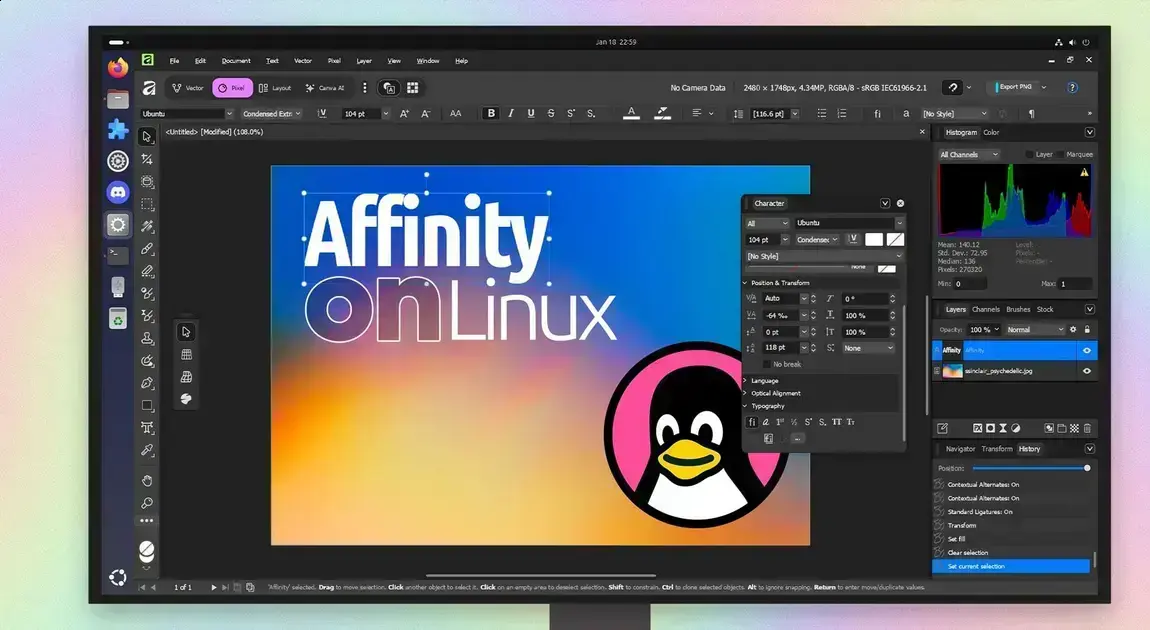Open the Canva AI persona
Viewport: 1150px width, 630px height.
pyautogui.click(x=325, y=88)
